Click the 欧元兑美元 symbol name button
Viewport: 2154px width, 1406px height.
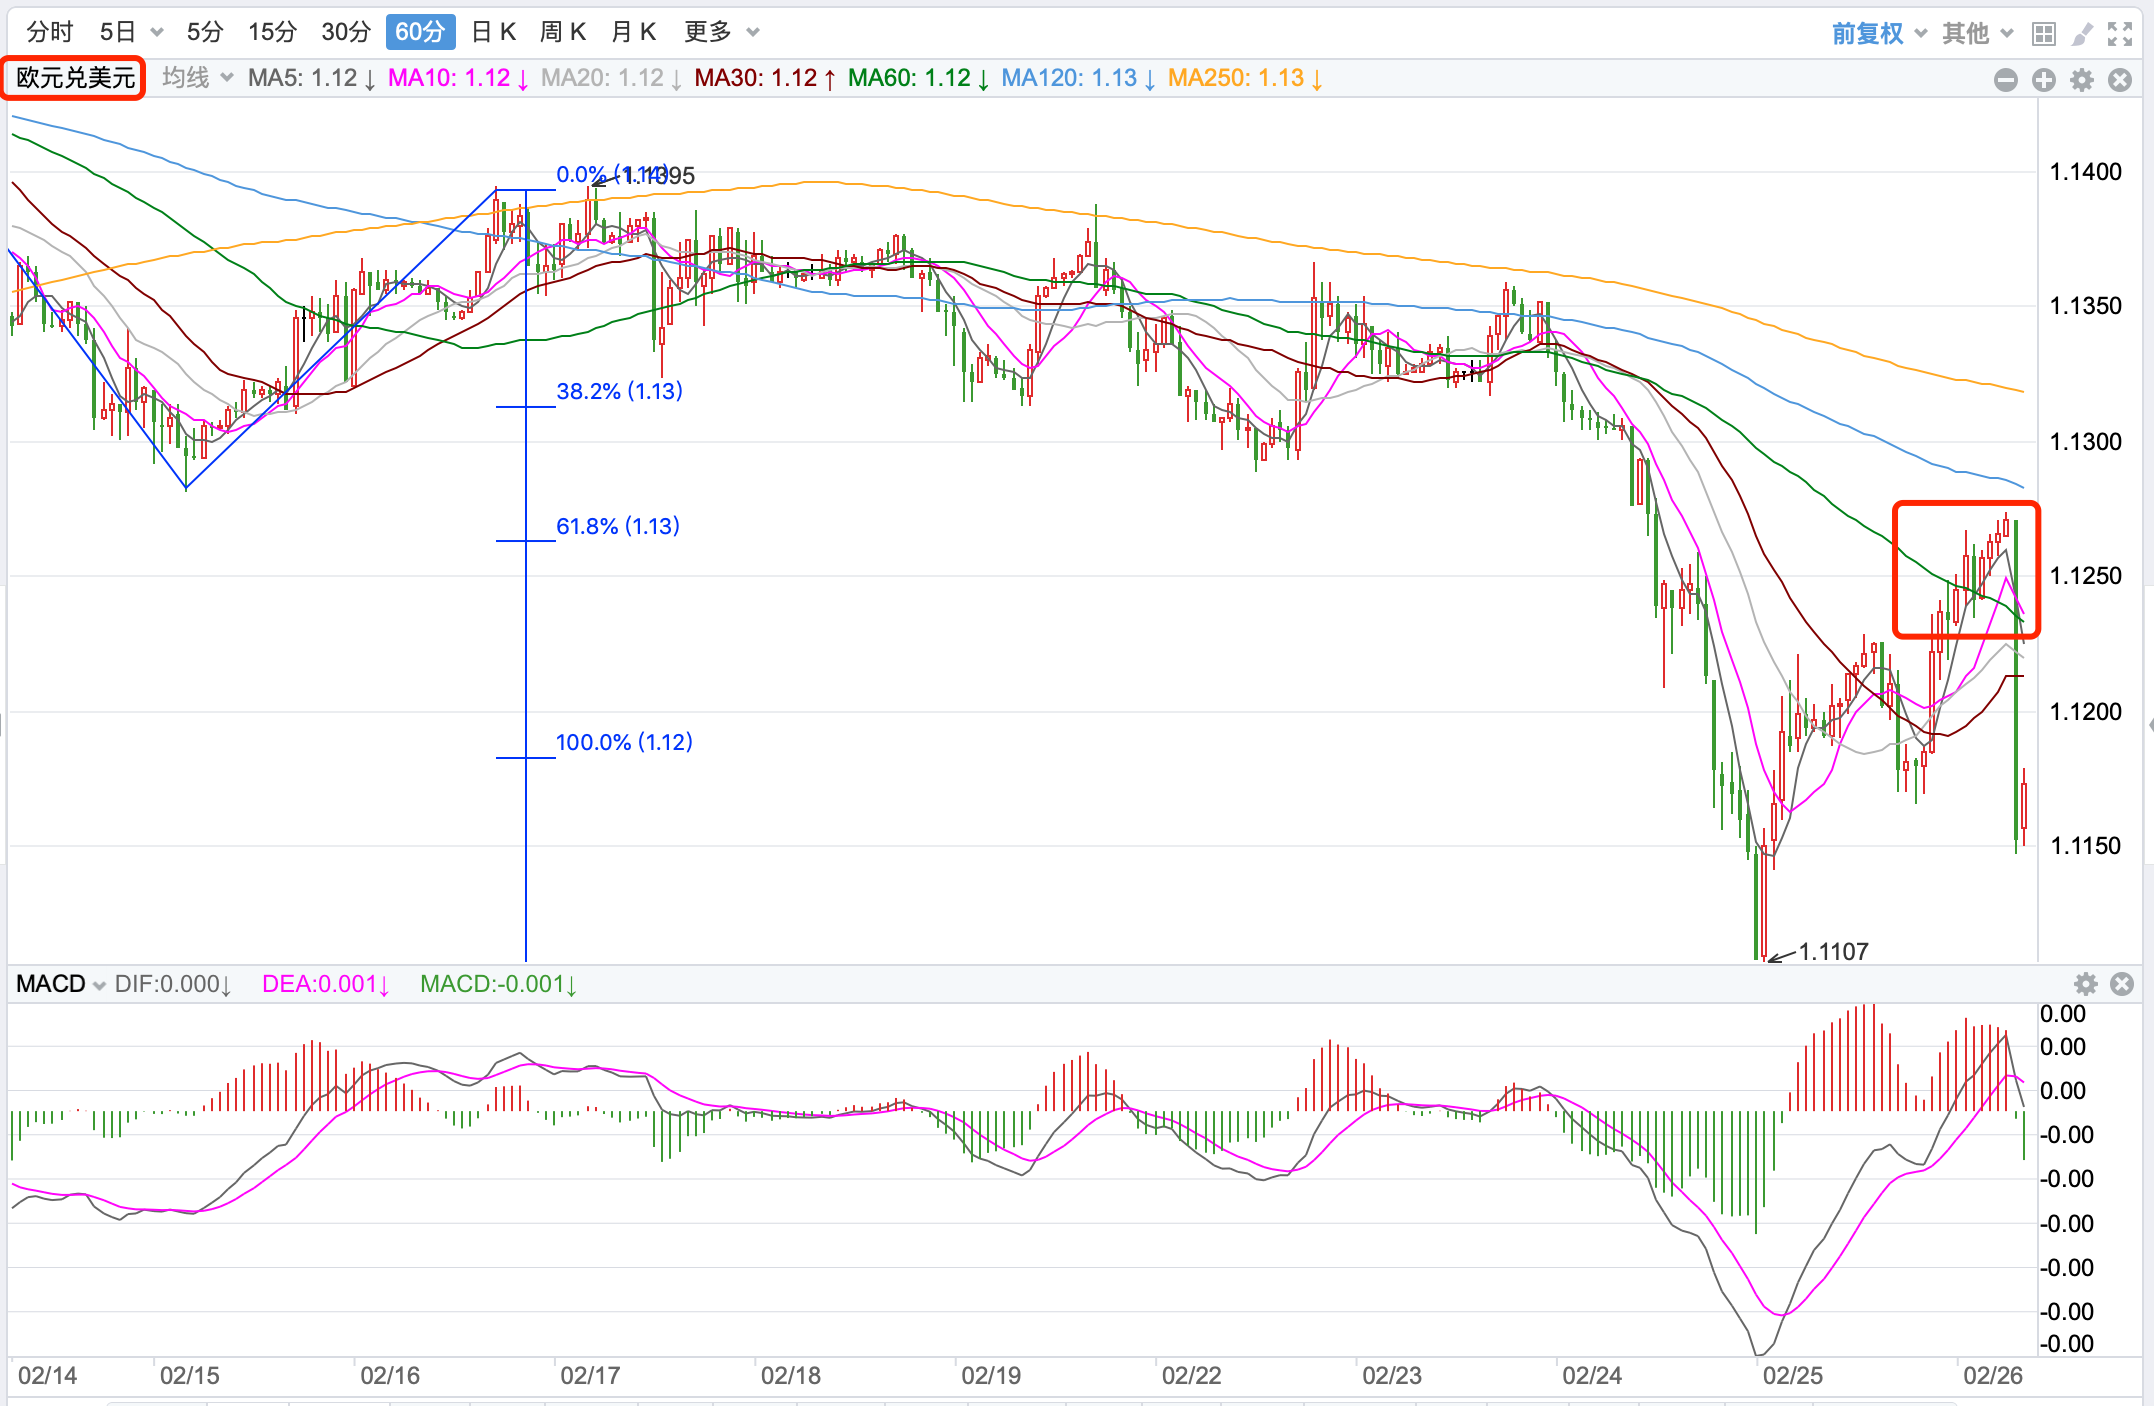(x=75, y=77)
